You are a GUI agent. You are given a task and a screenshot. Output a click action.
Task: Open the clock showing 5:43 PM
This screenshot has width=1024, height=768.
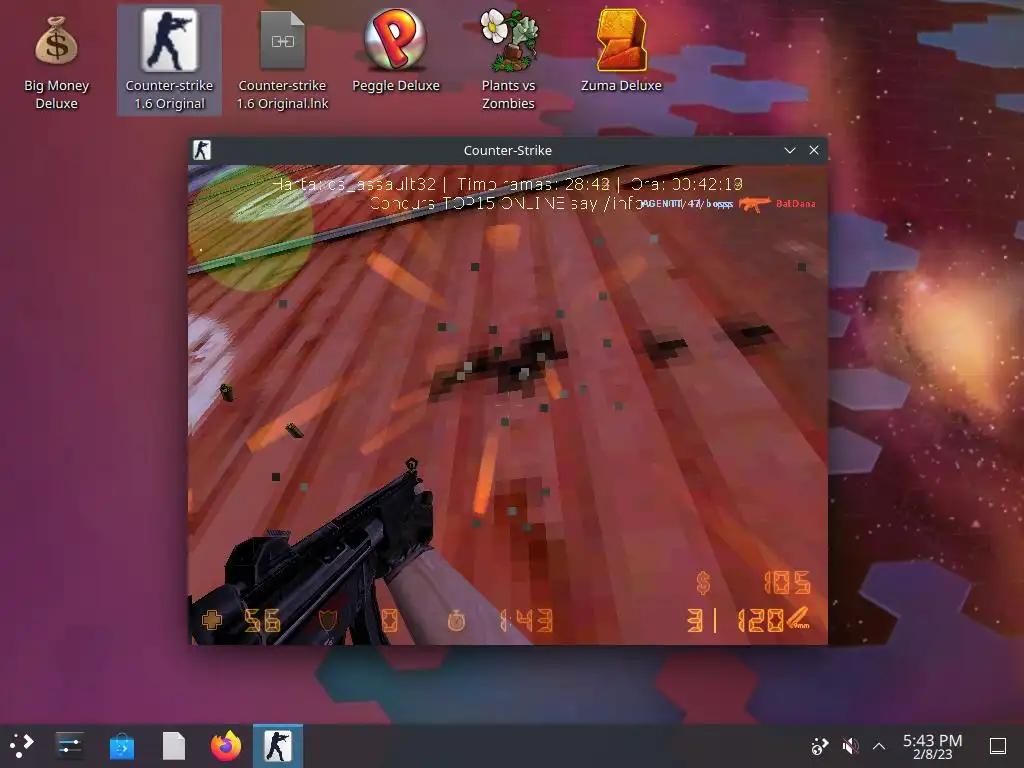[933, 746]
